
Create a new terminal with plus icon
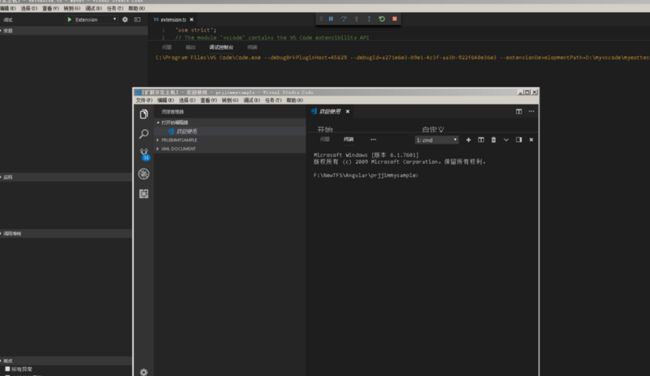[468, 140]
